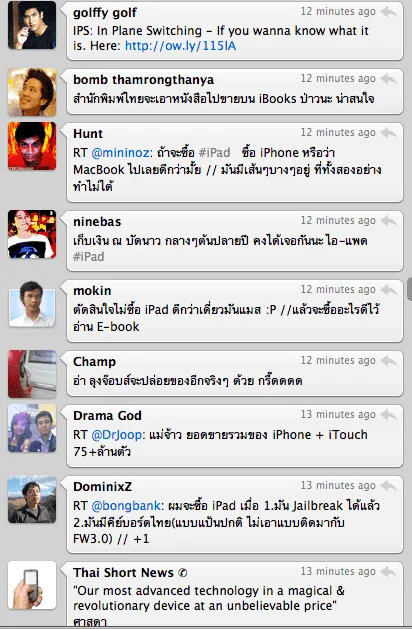Click the timeline scrollbar handle on the right edge
The height and width of the screenshot is (629, 412).
point(410,289)
